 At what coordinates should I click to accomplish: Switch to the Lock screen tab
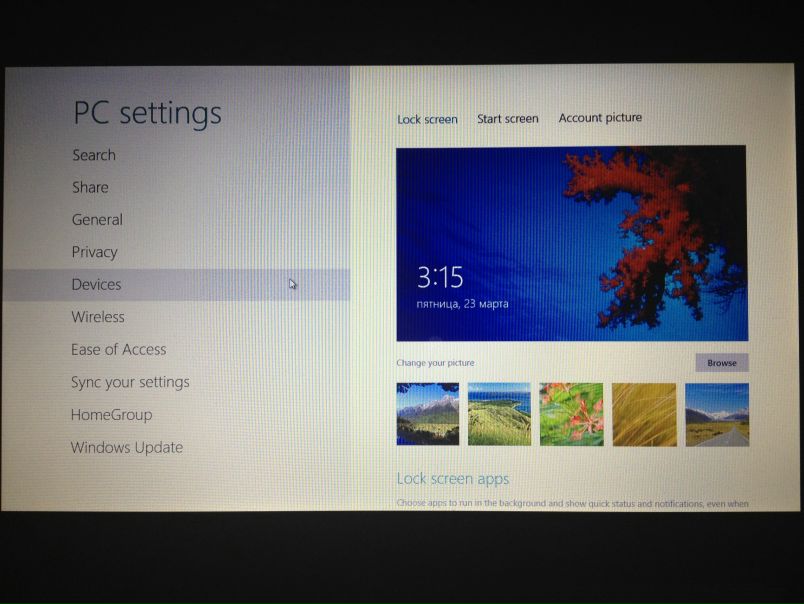(x=427, y=119)
